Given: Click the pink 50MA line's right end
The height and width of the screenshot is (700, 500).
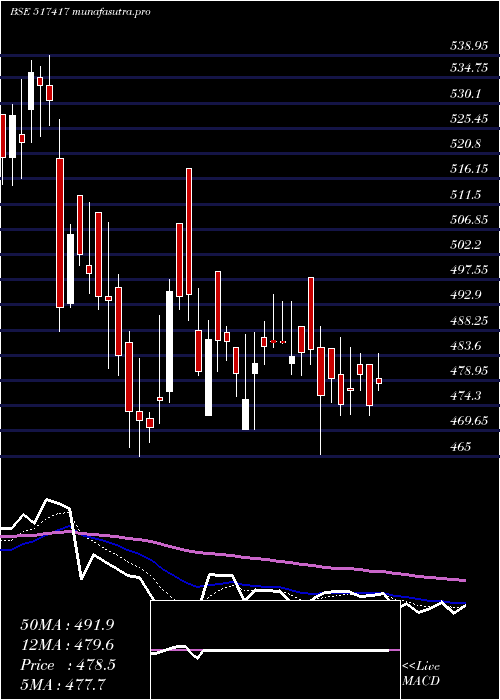Looking at the screenshot, I should click(x=464, y=580).
